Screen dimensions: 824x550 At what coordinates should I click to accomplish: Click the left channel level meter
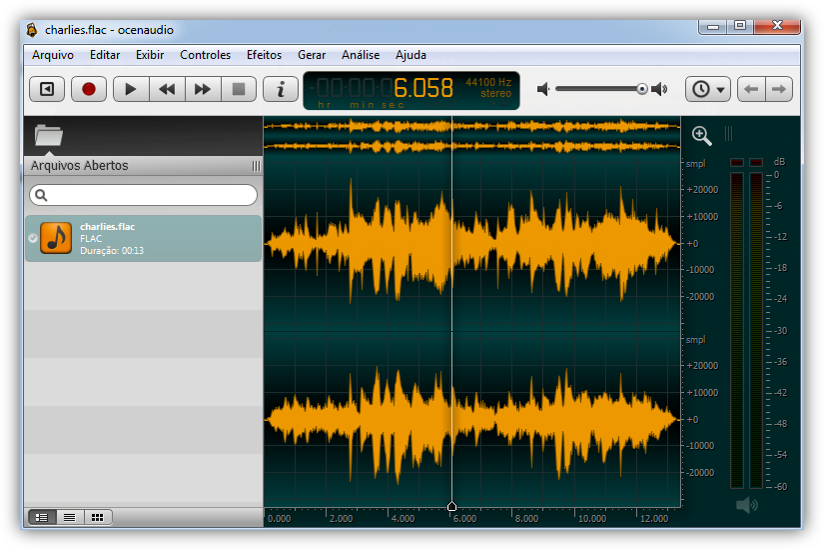(x=737, y=330)
